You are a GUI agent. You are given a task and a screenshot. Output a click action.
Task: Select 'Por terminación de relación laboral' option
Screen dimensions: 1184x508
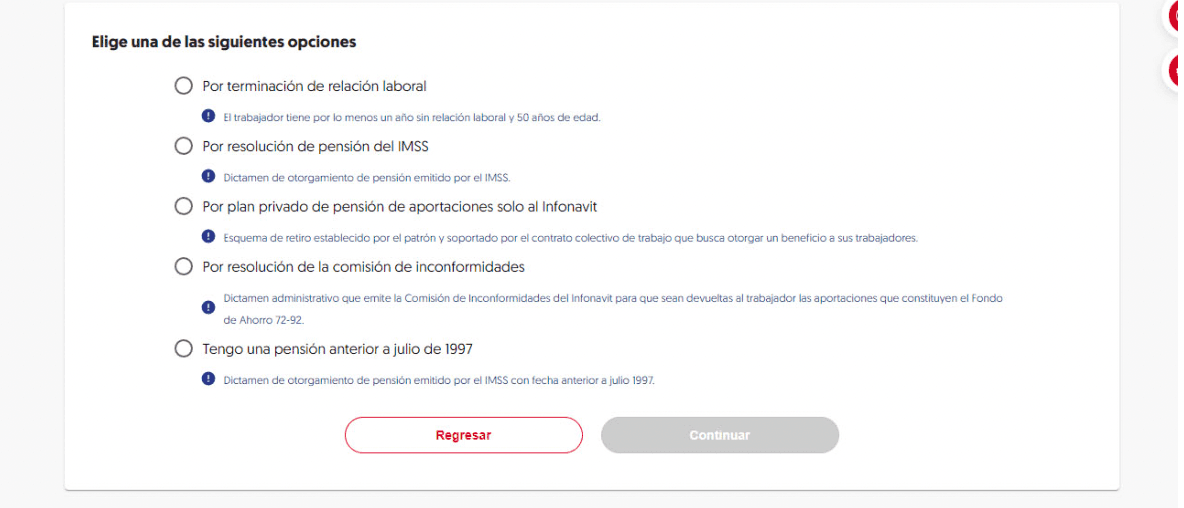click(x=183, y=86)
